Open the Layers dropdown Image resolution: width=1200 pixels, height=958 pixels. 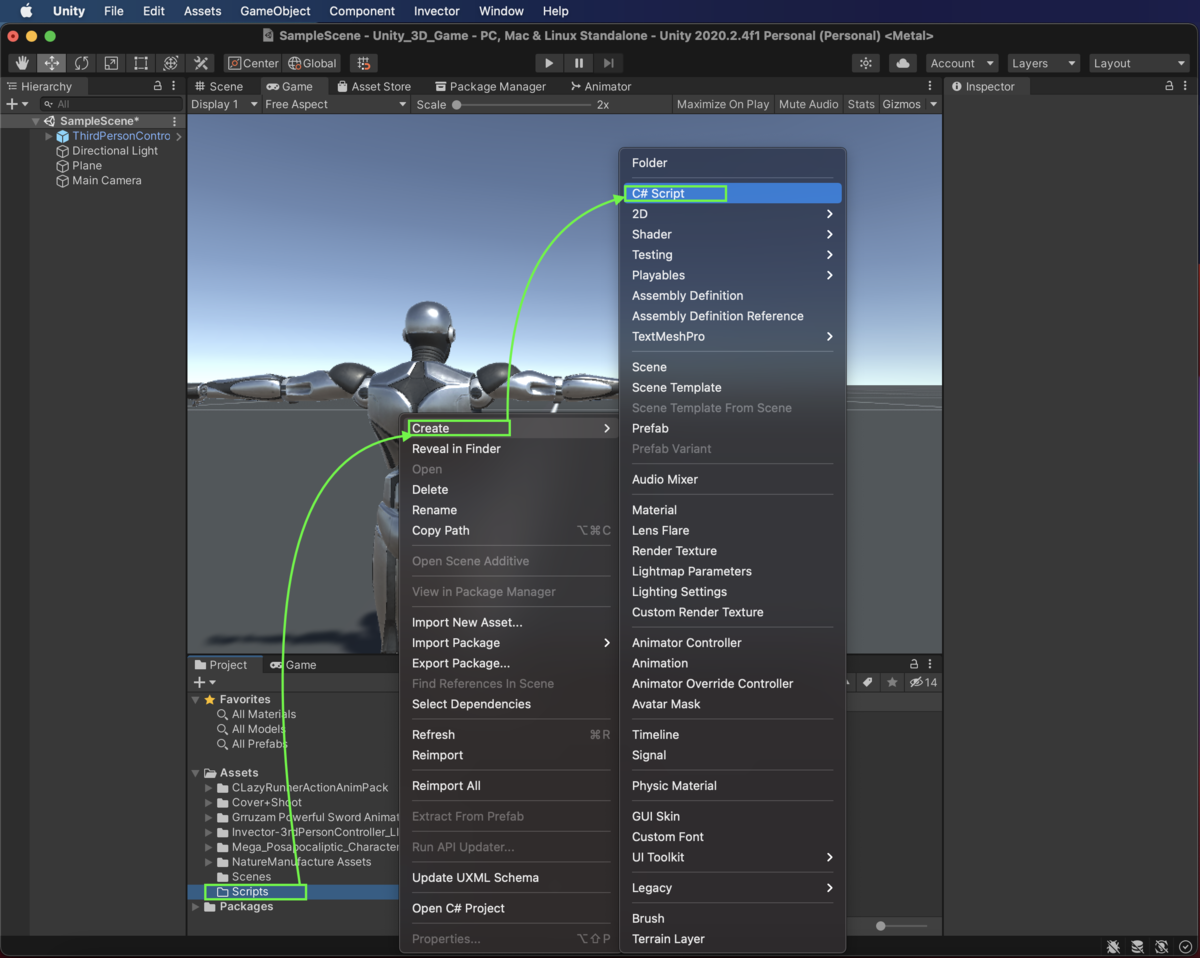click(x=1043, y=63)
